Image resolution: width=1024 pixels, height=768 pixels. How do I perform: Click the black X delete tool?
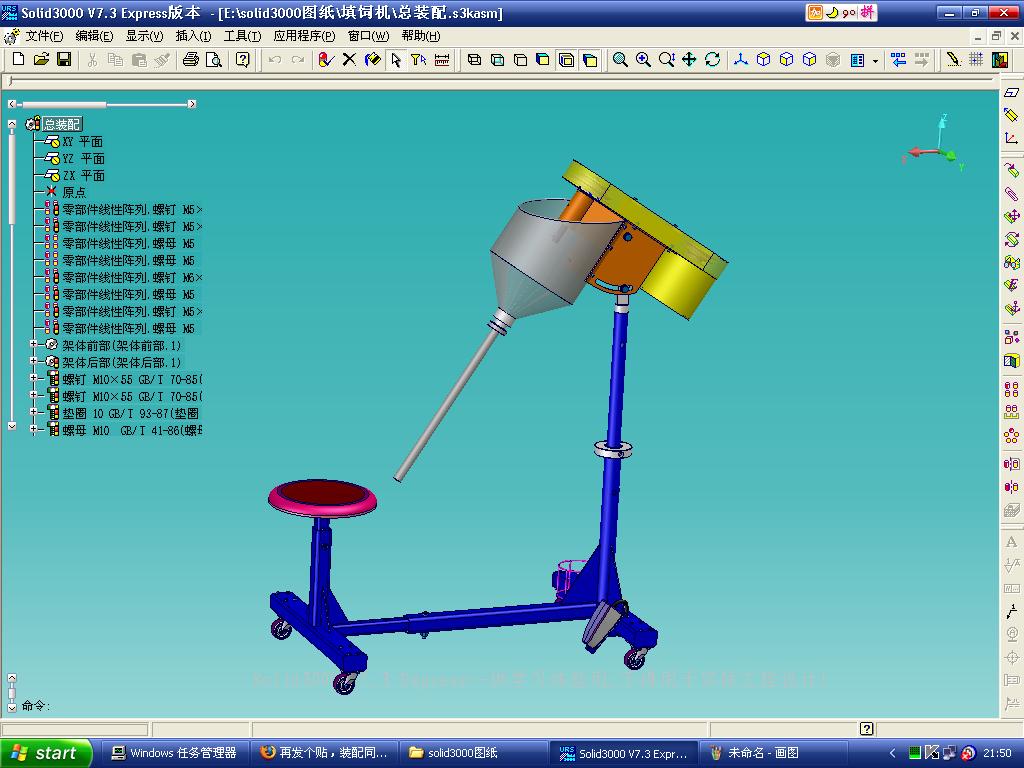349,59
